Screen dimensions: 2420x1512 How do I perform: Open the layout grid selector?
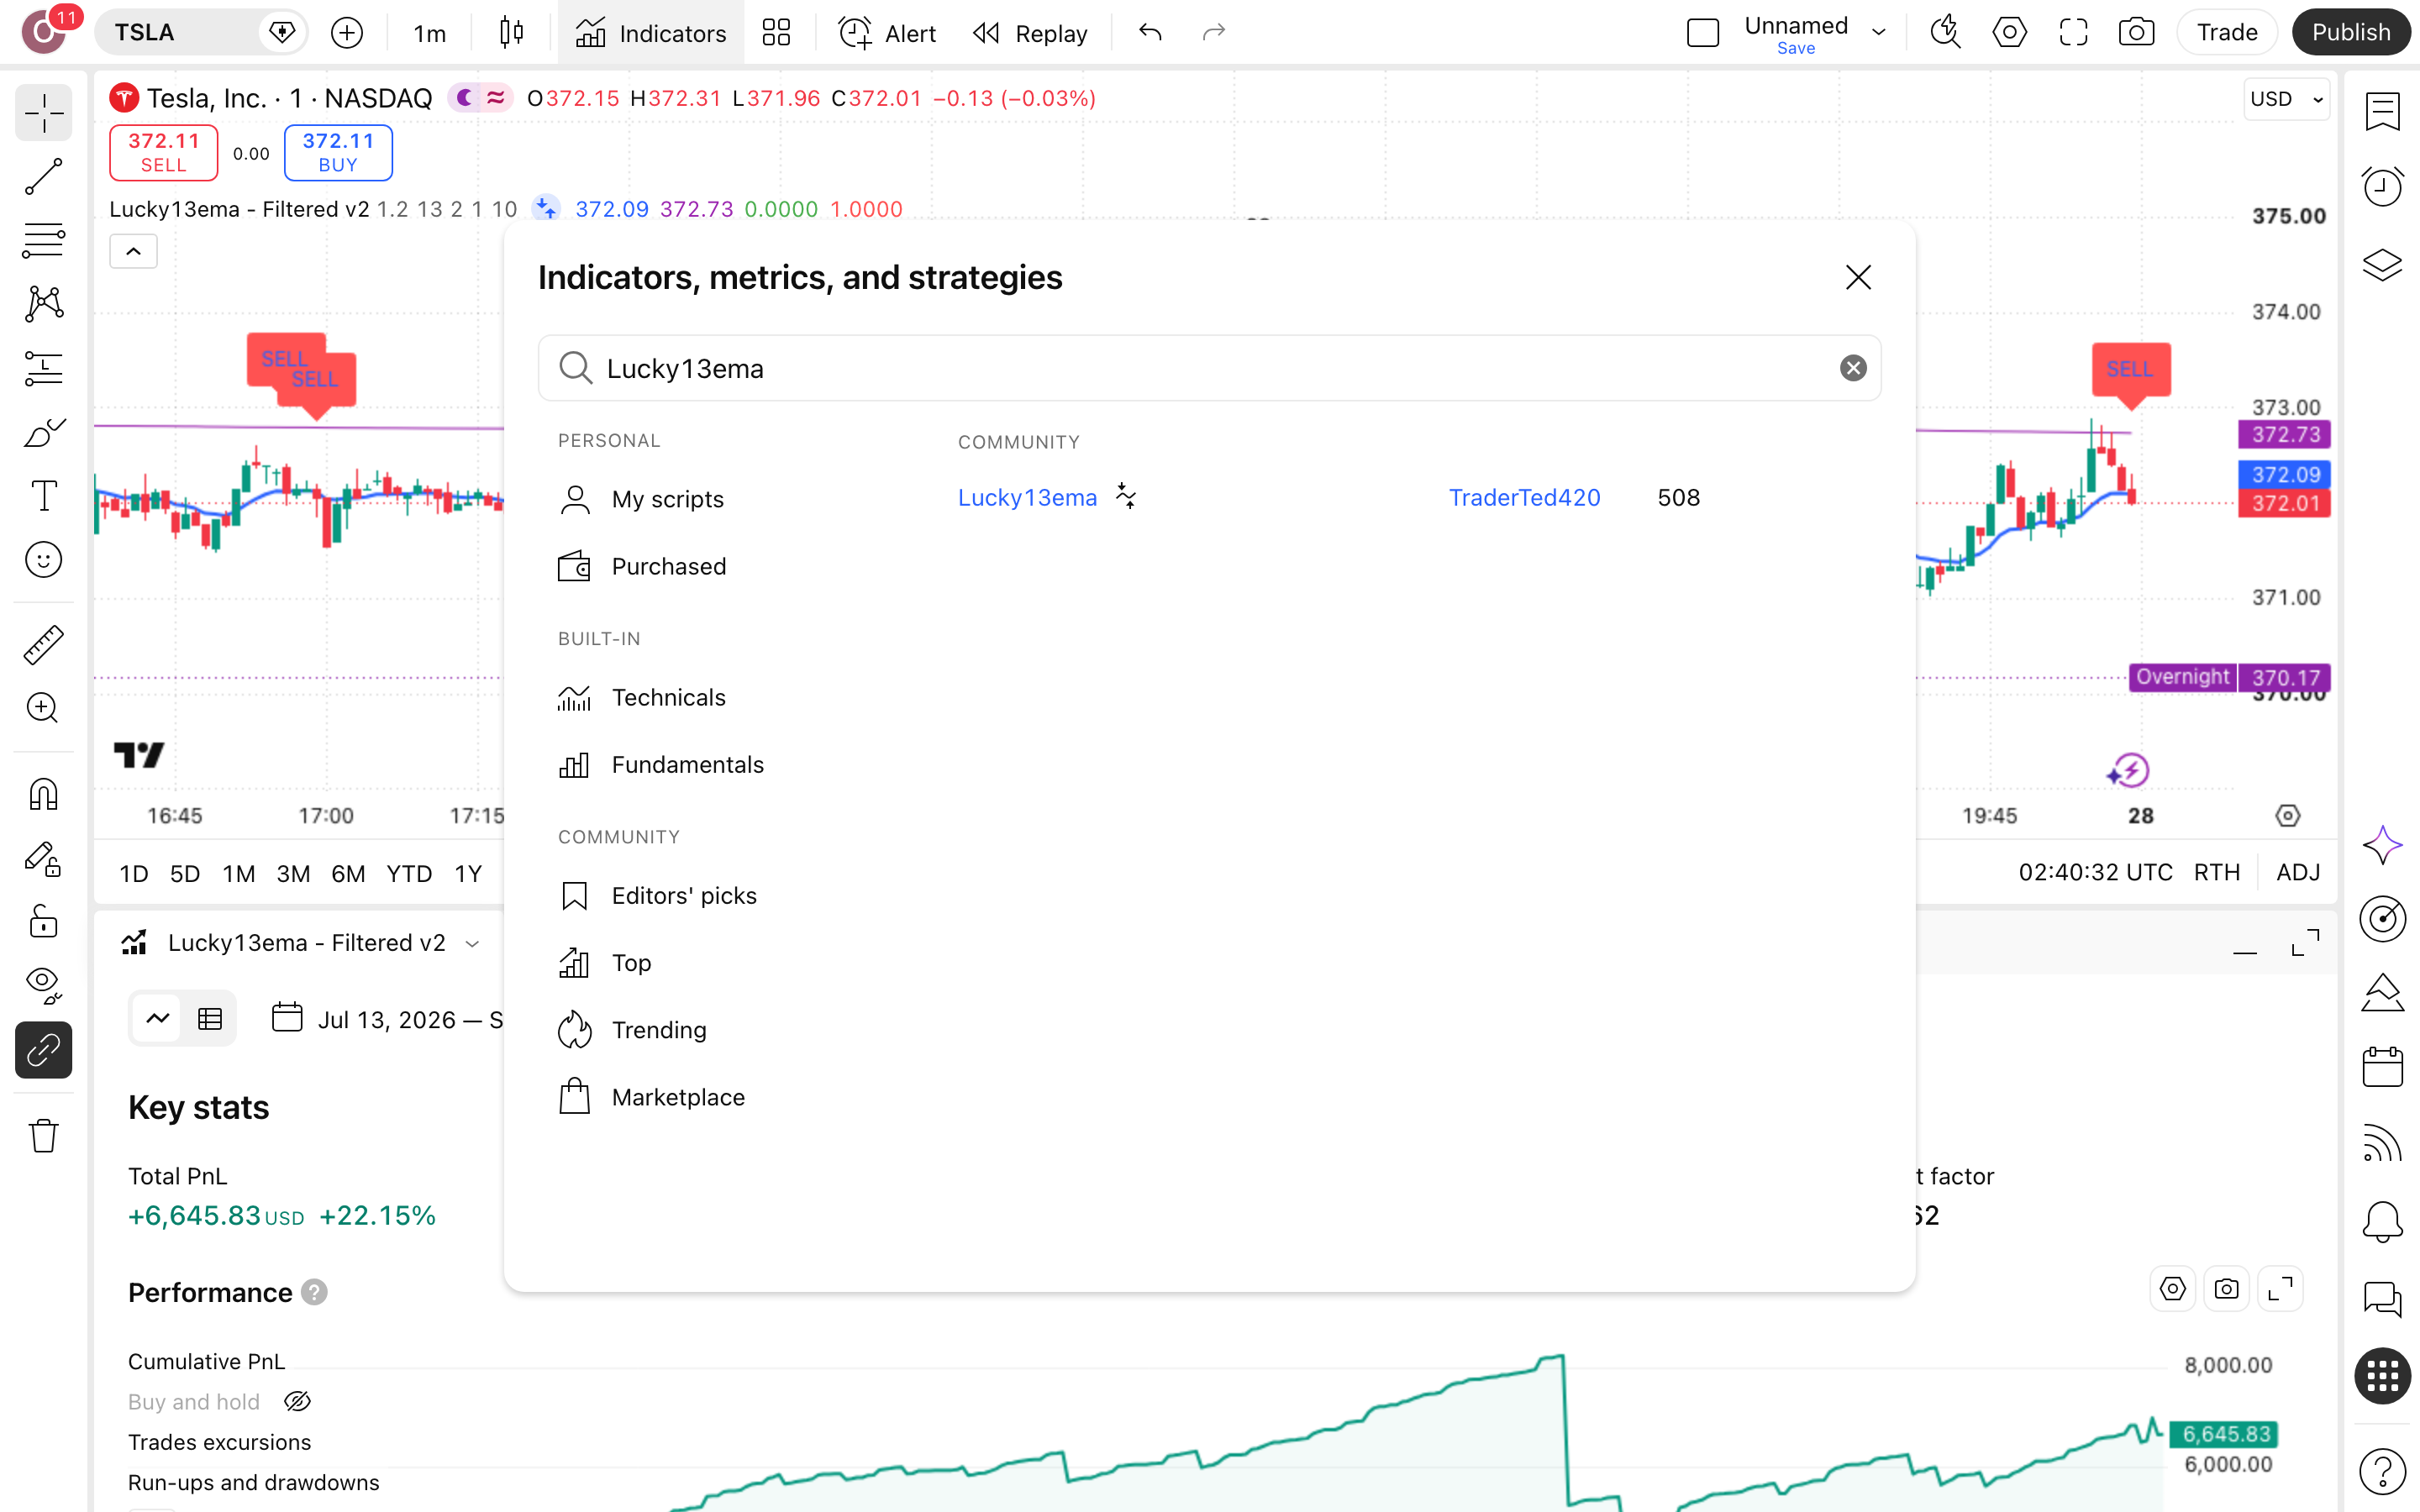point(776,33)
